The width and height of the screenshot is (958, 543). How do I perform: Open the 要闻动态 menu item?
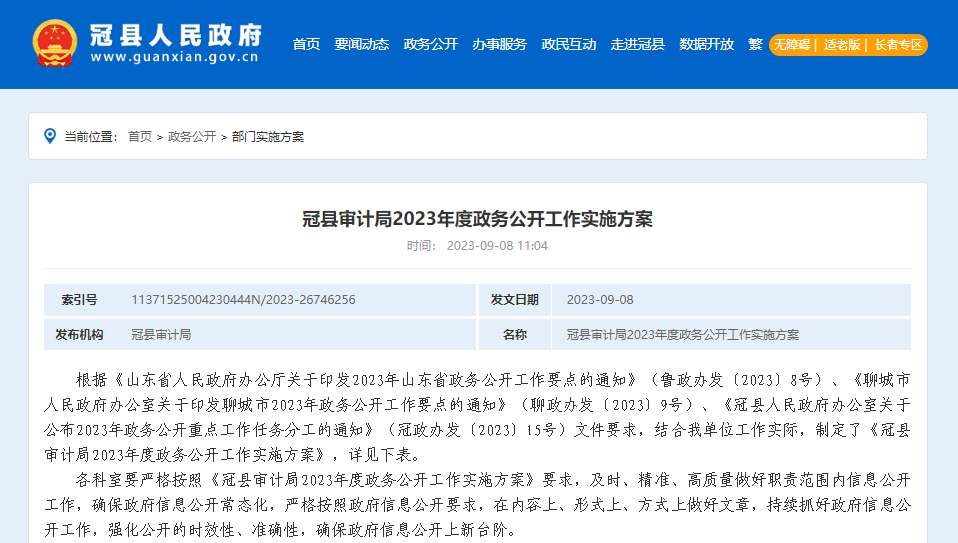tap(362, 45)
